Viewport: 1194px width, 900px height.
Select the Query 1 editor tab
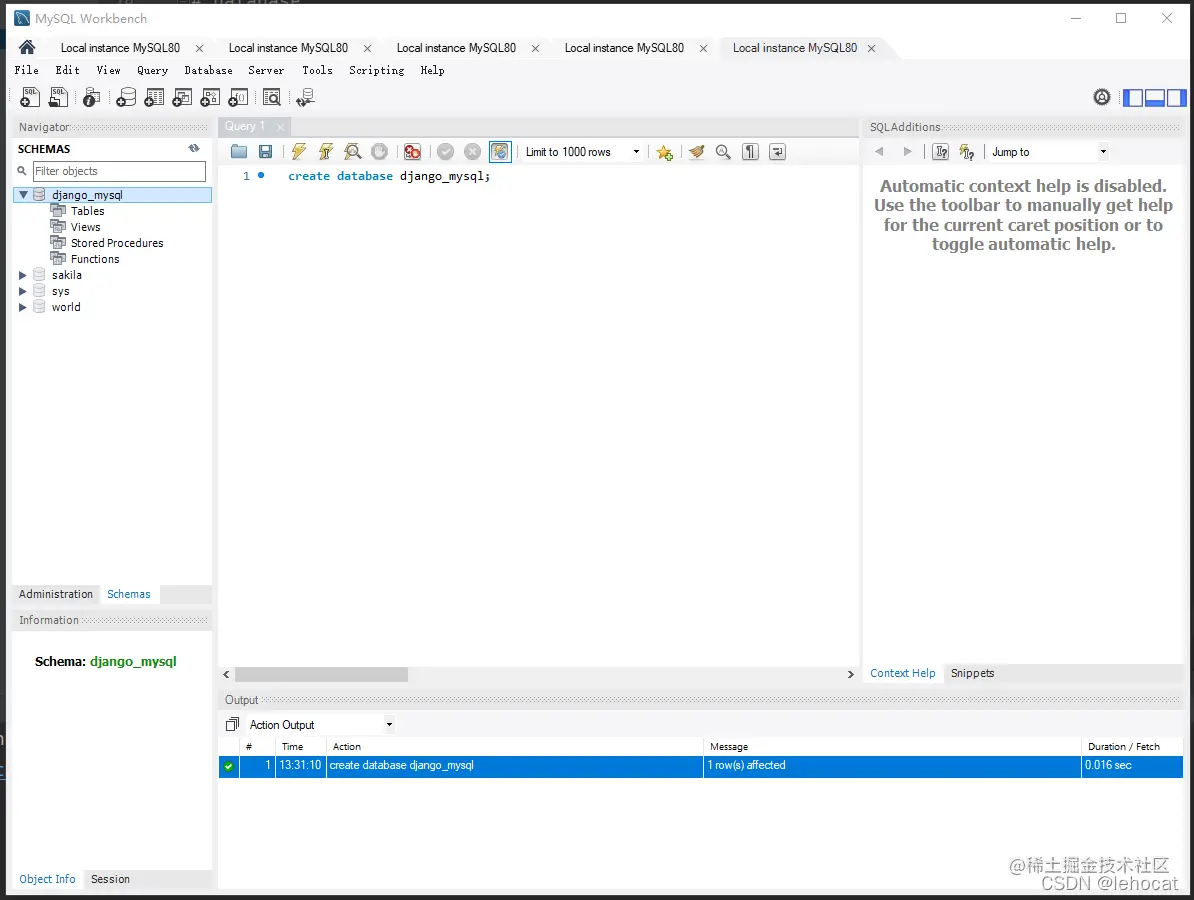[x=245, y=126]
